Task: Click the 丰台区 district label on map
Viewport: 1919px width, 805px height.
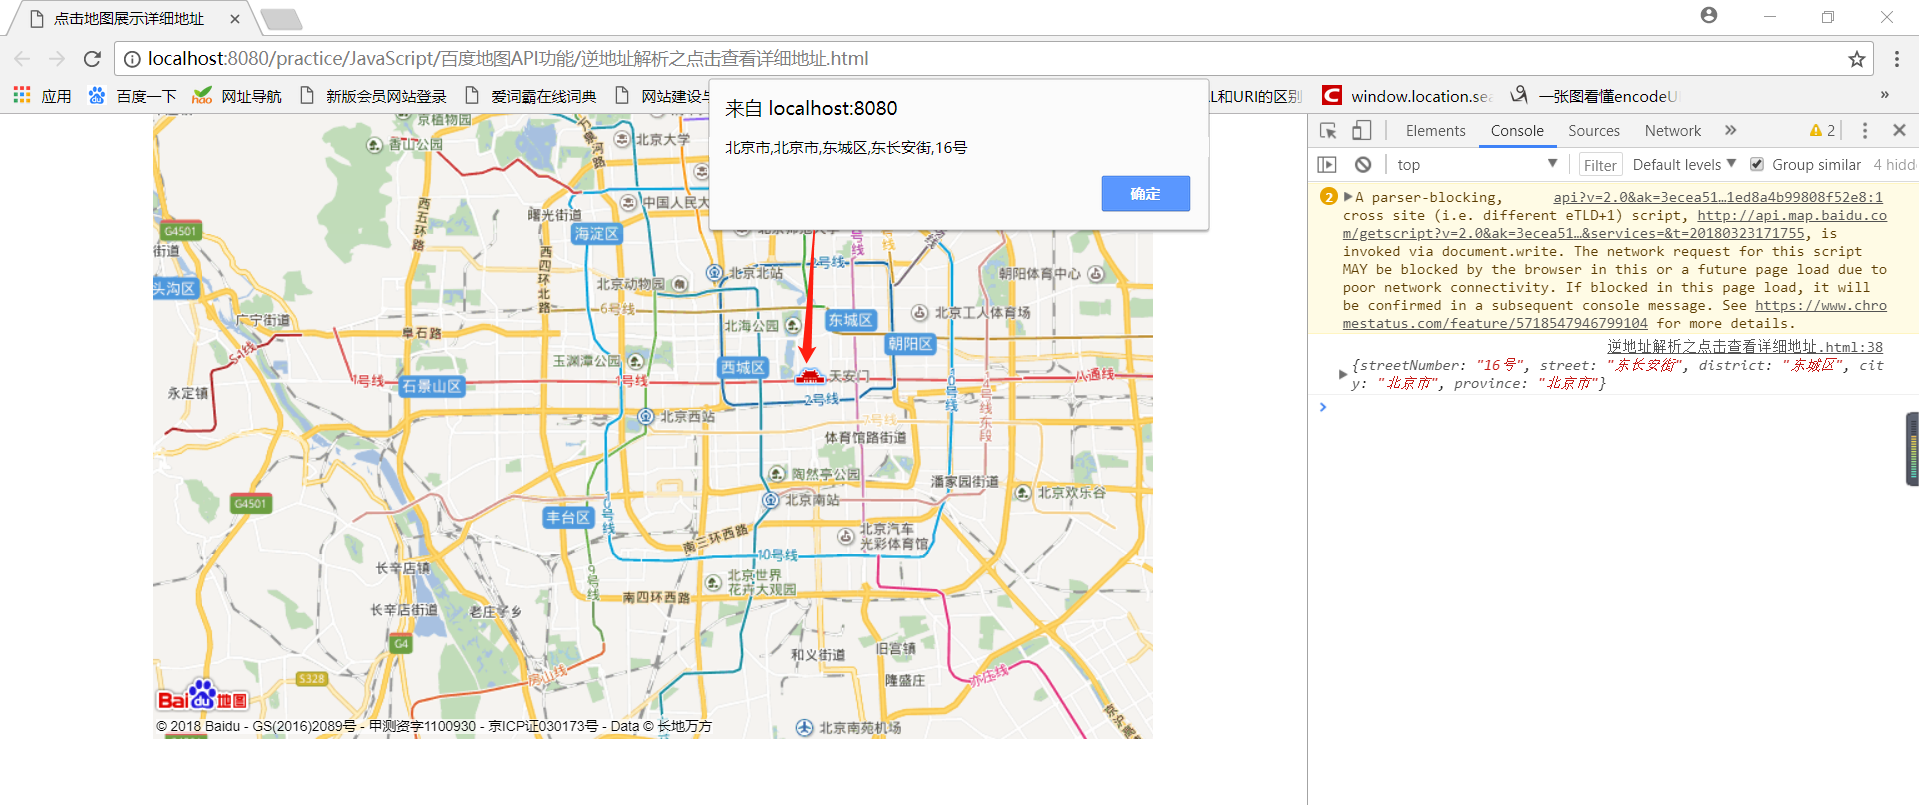Action: point(568,517)
